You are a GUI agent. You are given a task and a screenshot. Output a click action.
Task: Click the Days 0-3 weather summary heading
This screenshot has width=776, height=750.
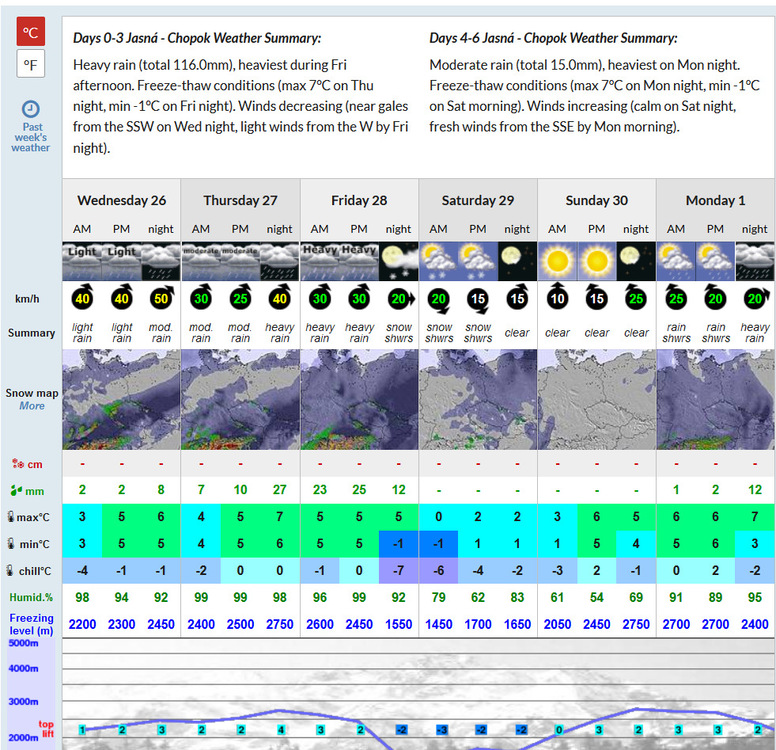coord(197,38)
